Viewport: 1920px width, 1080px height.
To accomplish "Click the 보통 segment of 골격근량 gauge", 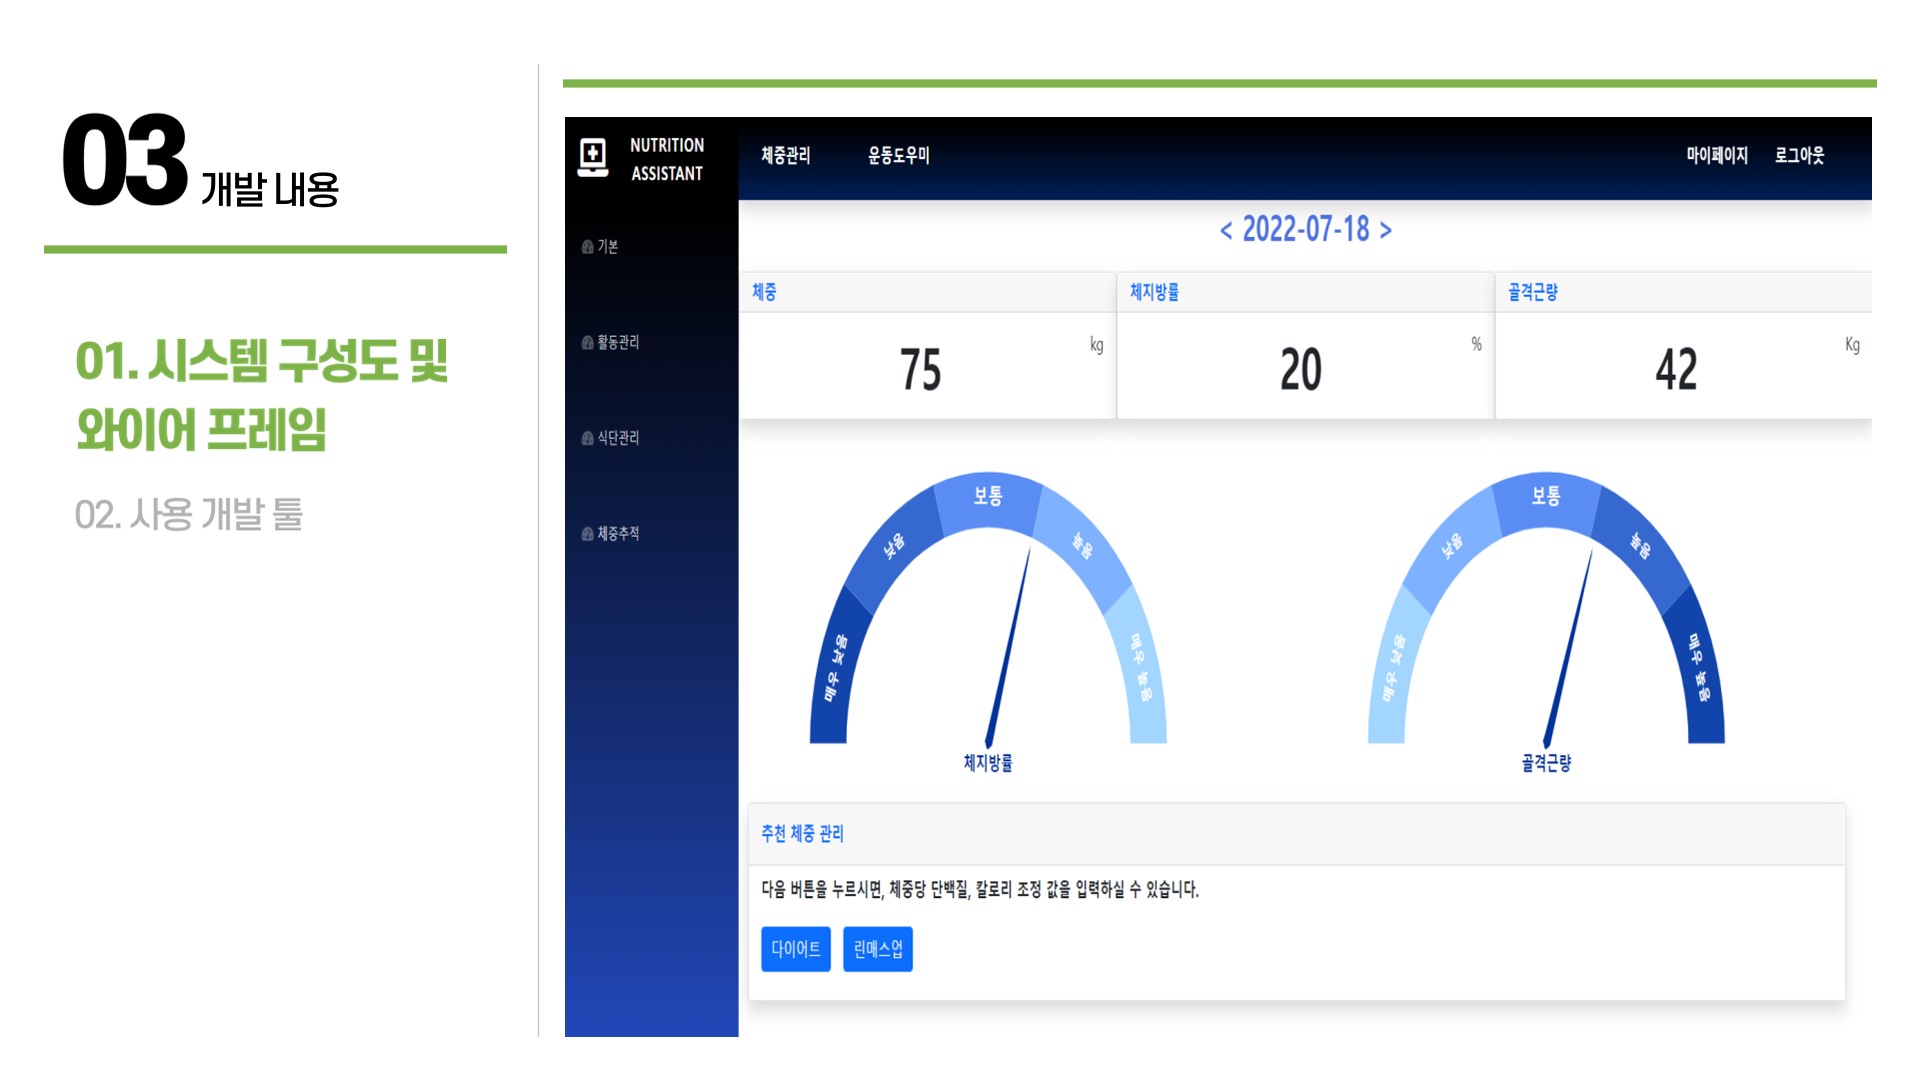I will click(x=1546, y=500).
